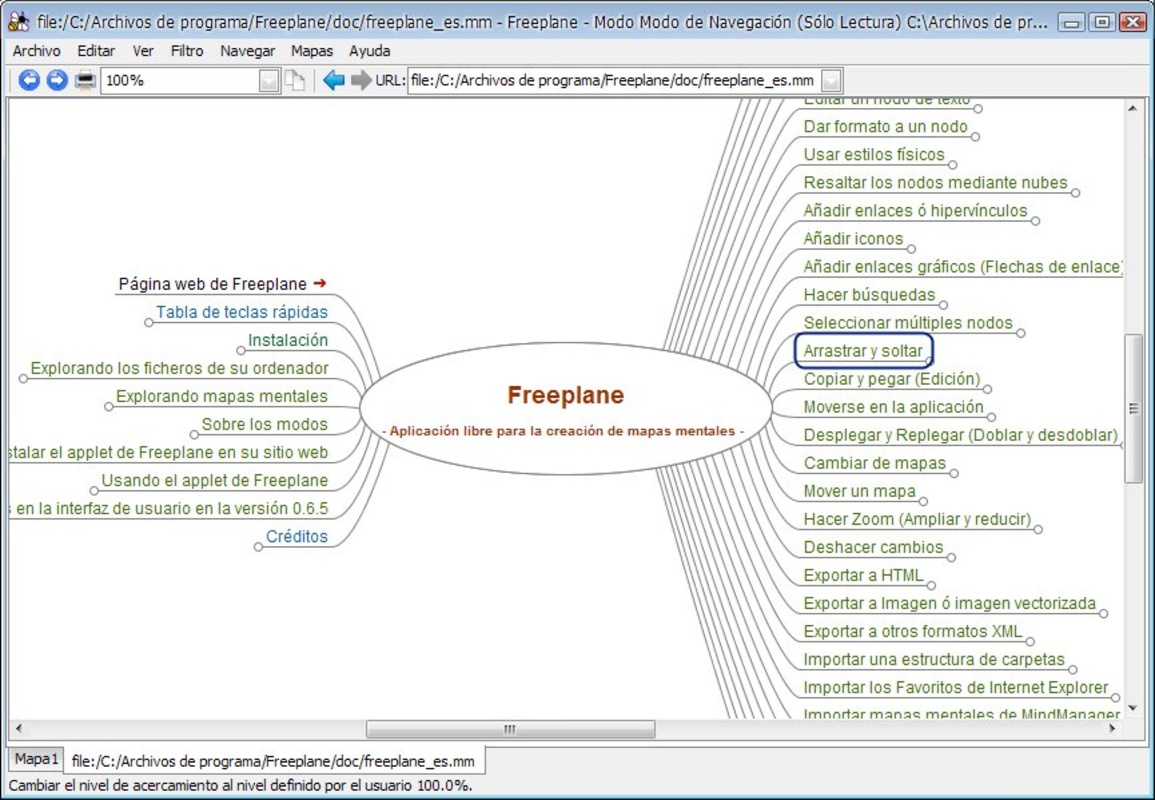This screenshot has height=800, width=1155.
Task: Expand the fold circle on Exportar a HTML
Action: 931,586
